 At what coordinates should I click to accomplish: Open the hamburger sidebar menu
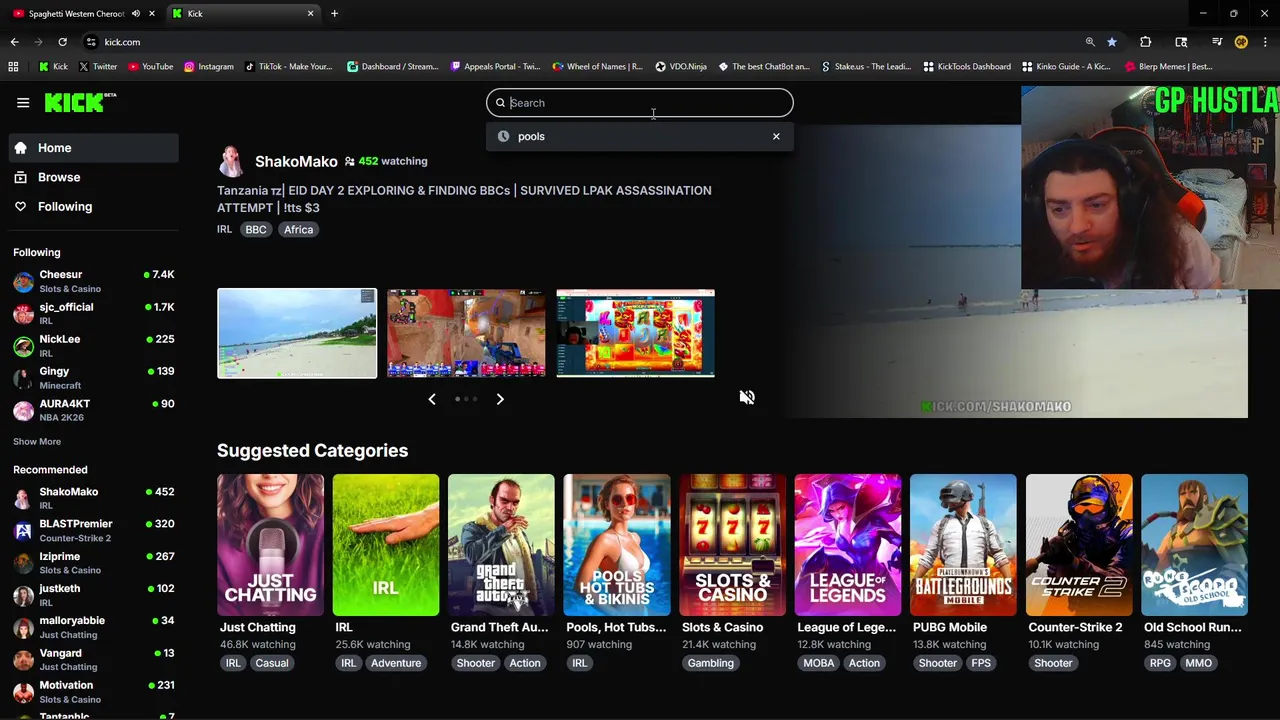click(23, 102)
